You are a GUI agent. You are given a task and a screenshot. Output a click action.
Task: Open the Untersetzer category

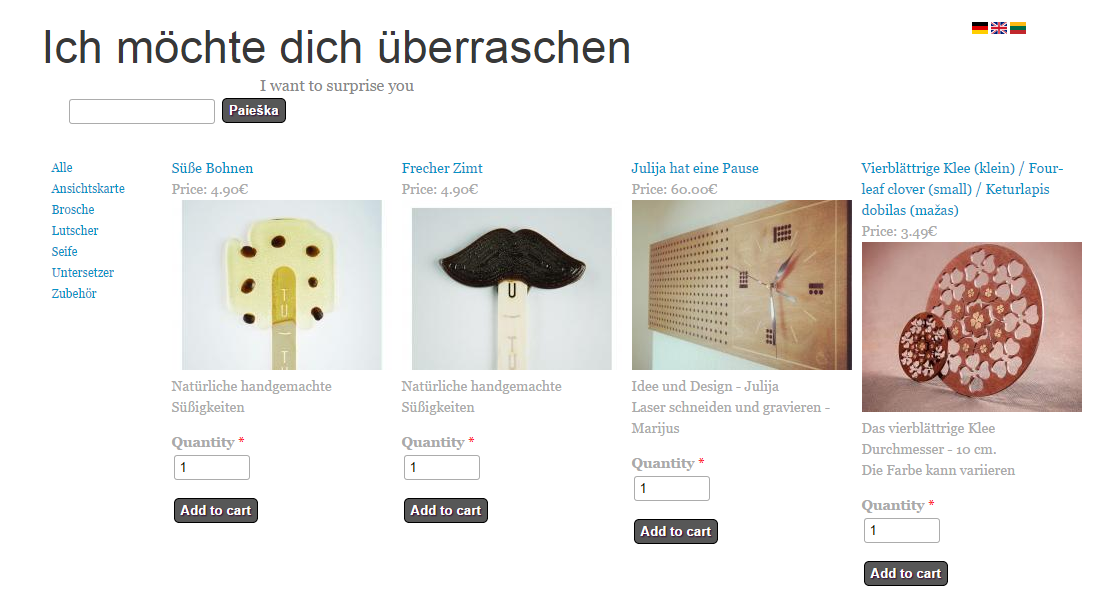tap(83, 272)
